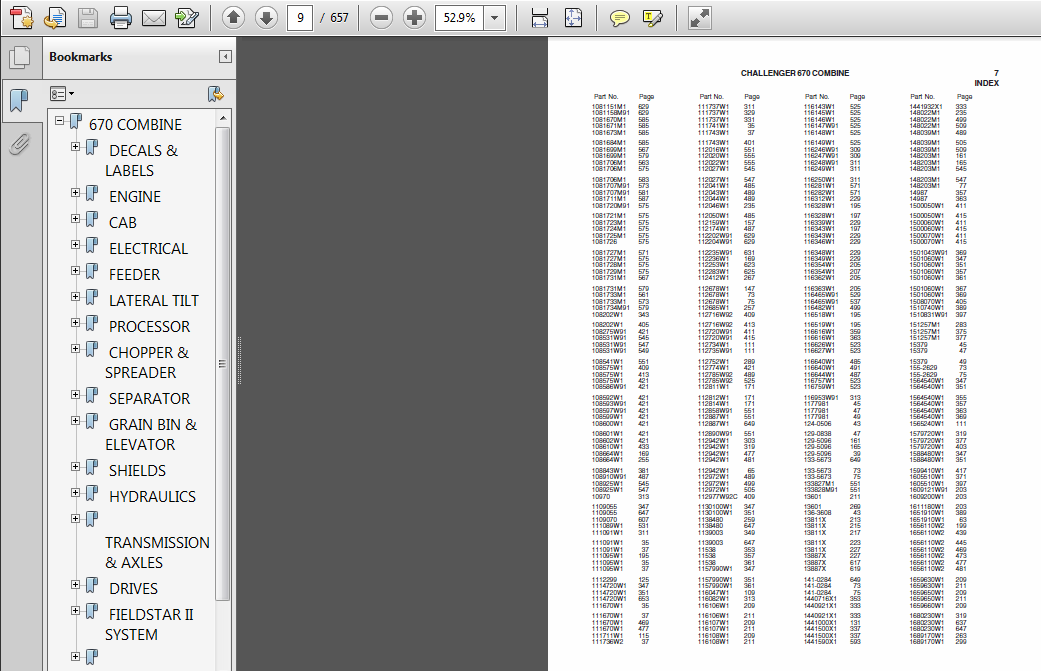Expand the DECALS & LABELS bookmark

tap(76, 147)
